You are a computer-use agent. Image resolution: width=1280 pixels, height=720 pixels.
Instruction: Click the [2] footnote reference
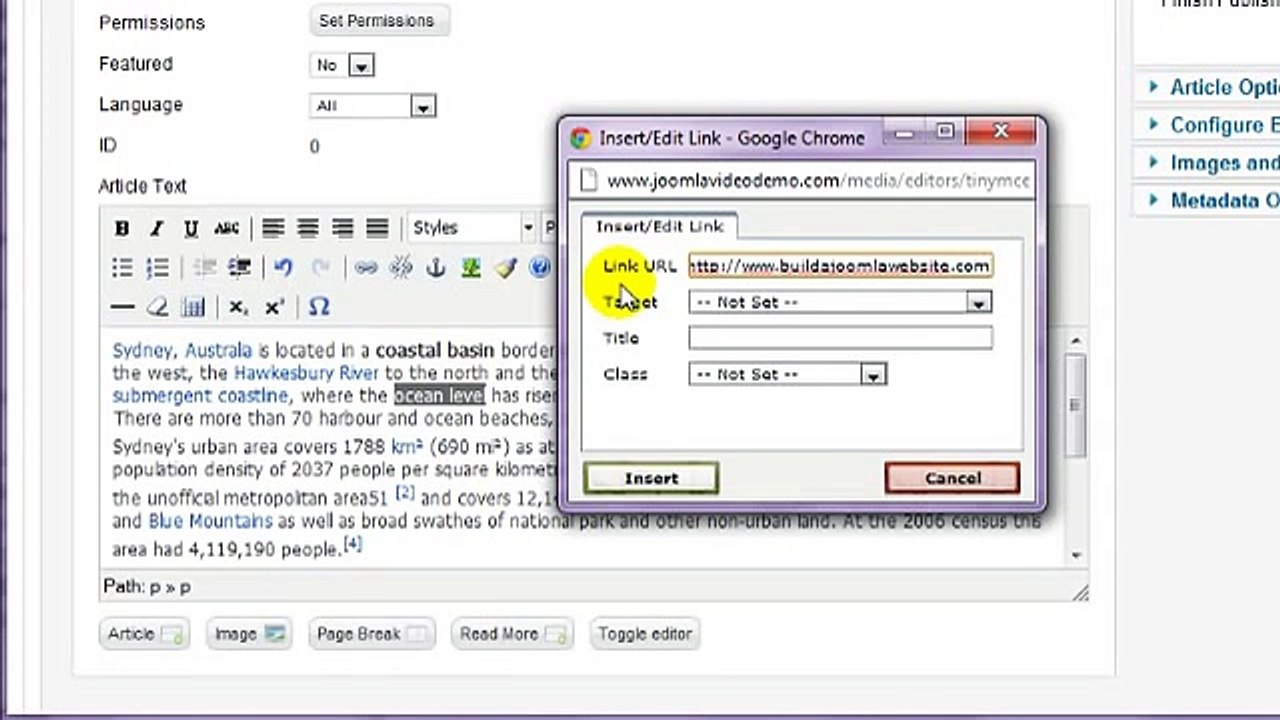(405, 494)
